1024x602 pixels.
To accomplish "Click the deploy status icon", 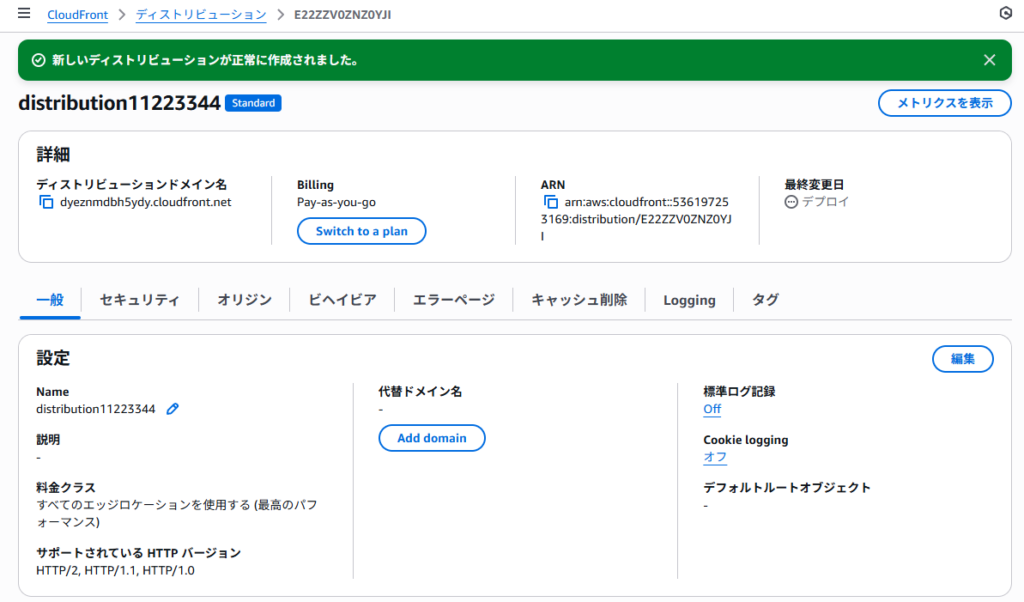I will point(791,202).
